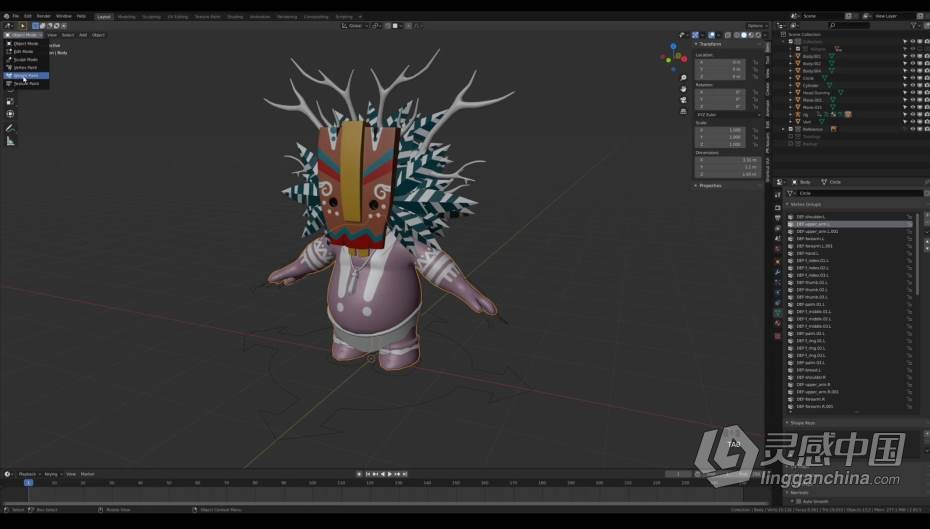Open the outliner filter funnel icon

point(914,26)
